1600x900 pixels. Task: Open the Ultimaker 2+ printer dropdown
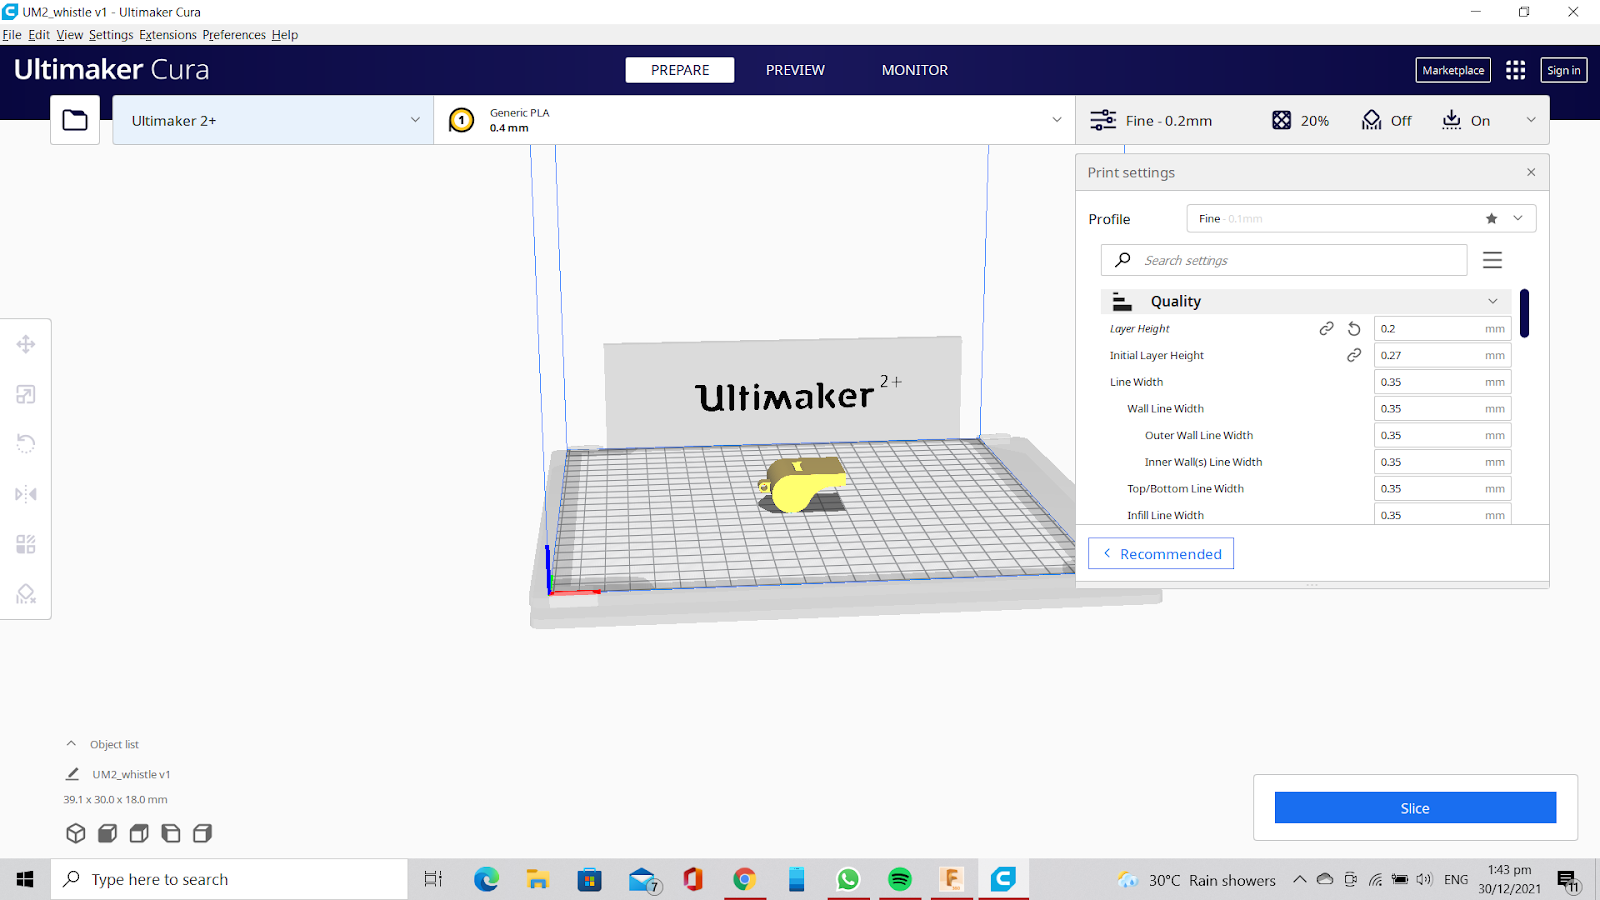[273, 120]
